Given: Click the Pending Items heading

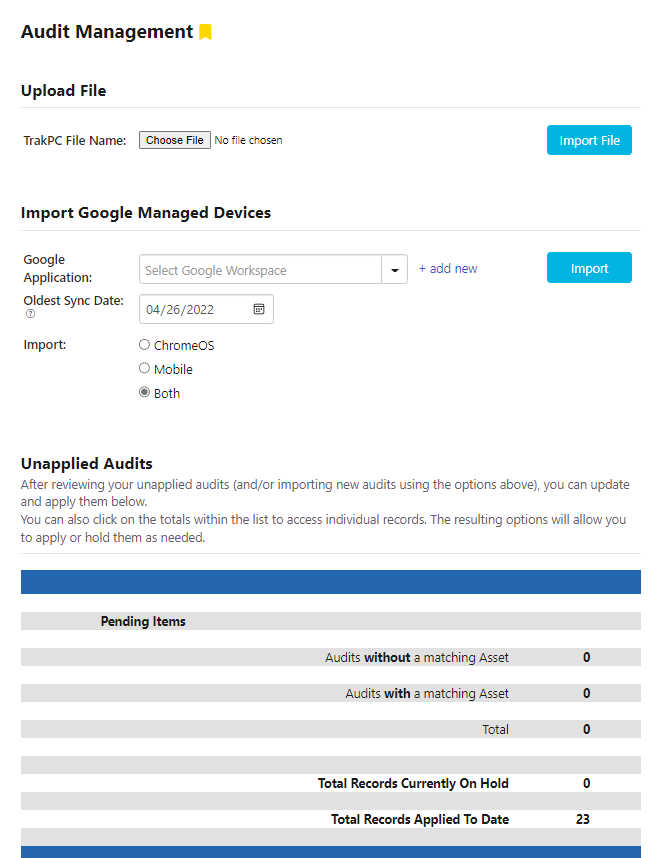Looking at the screenshot, I should point(143,621).
